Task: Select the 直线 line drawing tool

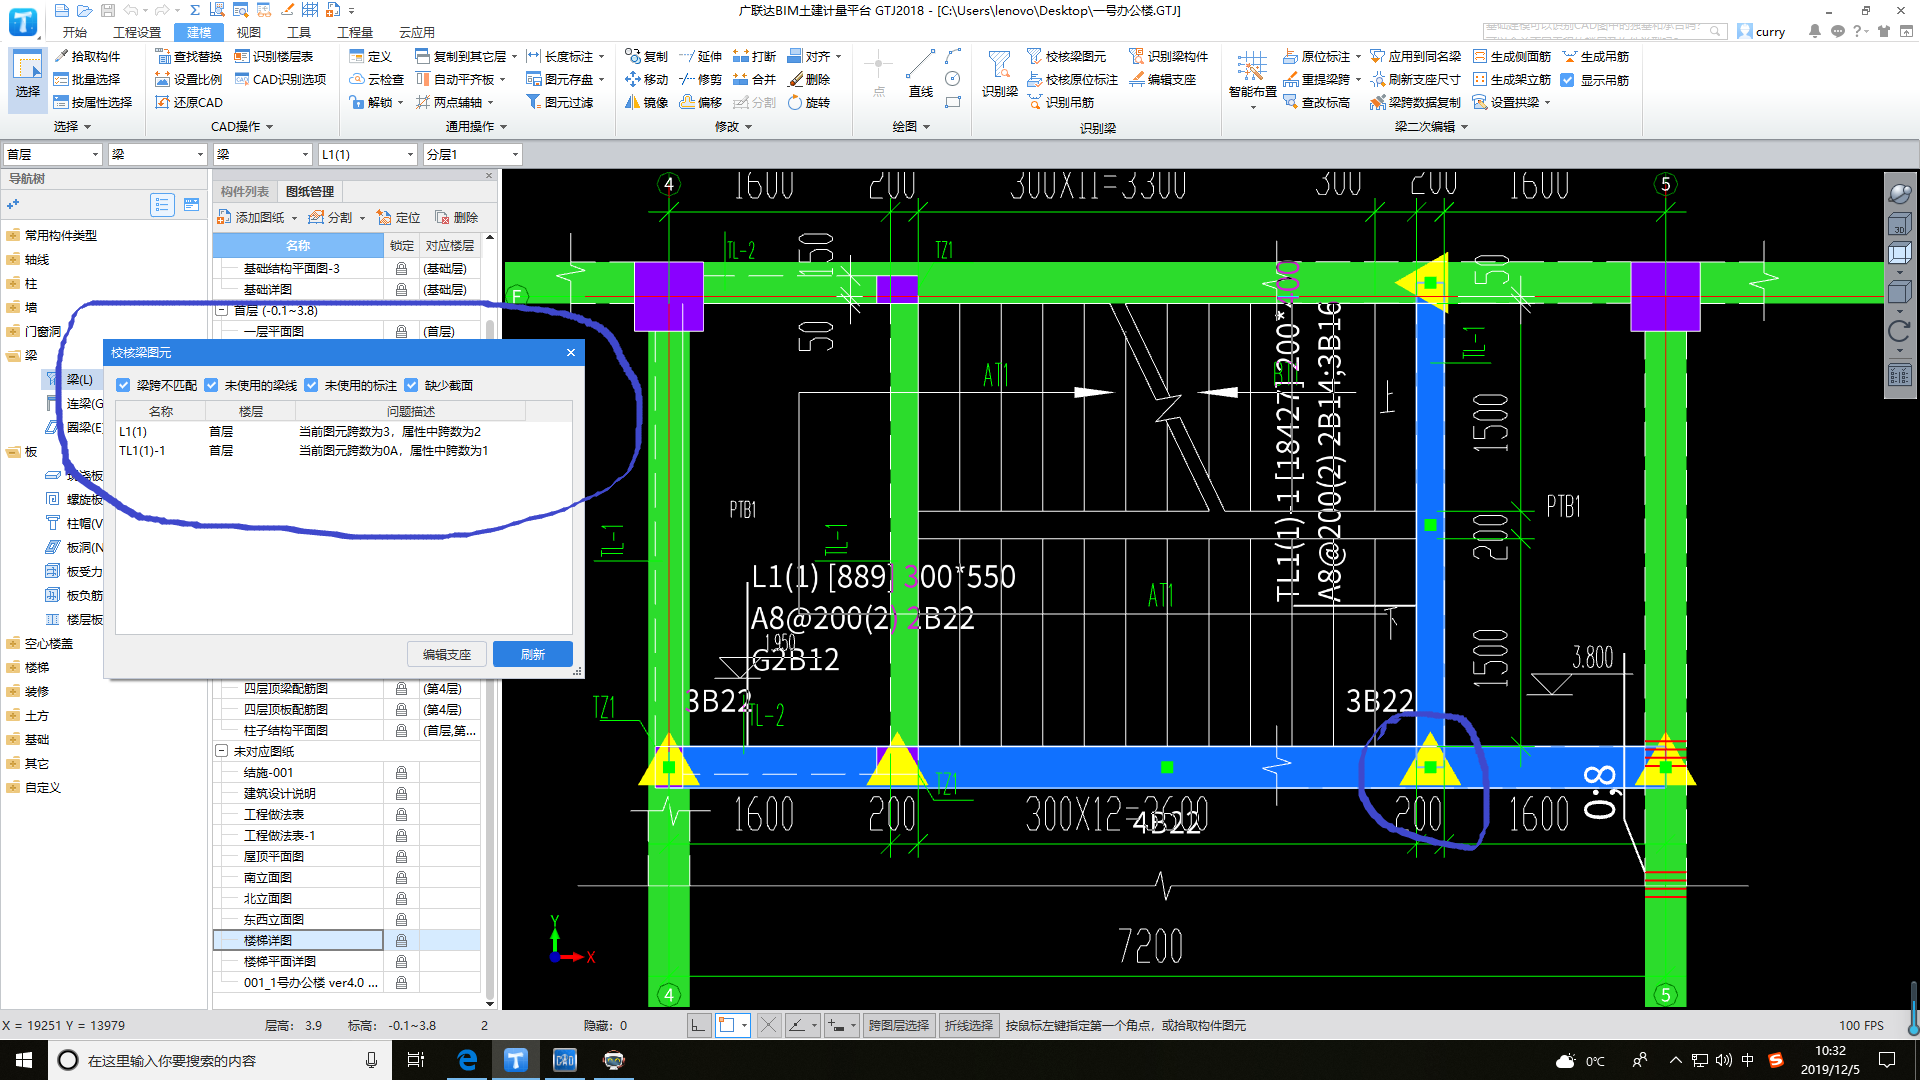Action: click(x=921, y=74)
